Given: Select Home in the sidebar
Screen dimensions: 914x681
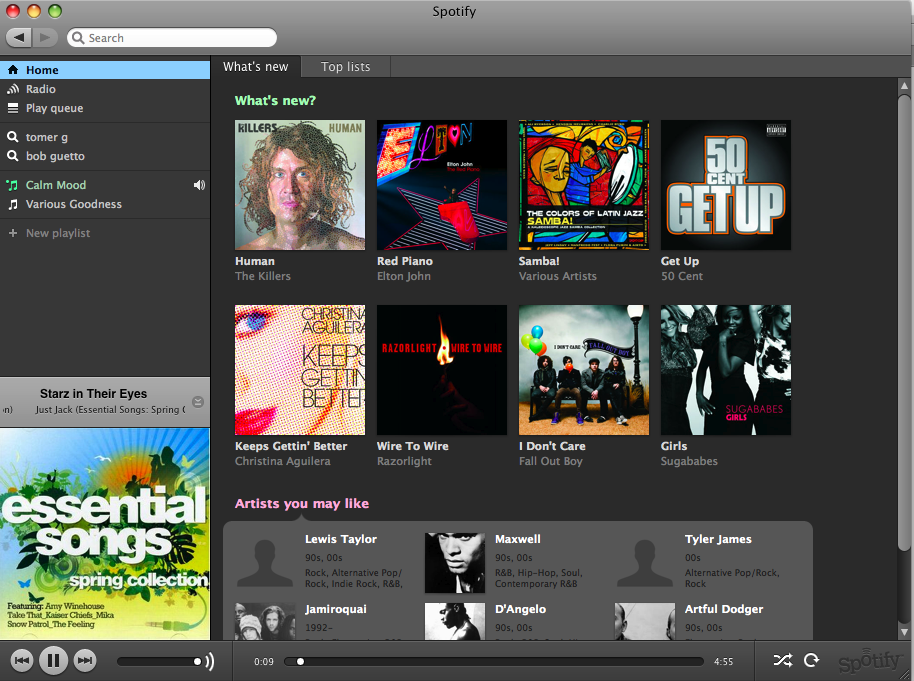Looking at the screenshot, I should click(105, 70).
